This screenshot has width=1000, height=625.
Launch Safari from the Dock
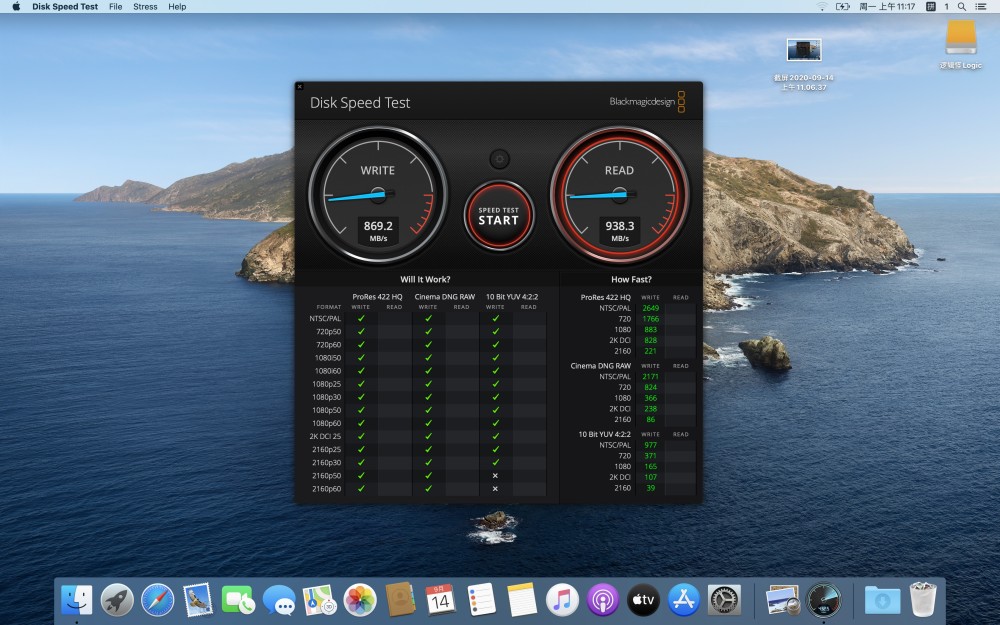coord(158,600)
